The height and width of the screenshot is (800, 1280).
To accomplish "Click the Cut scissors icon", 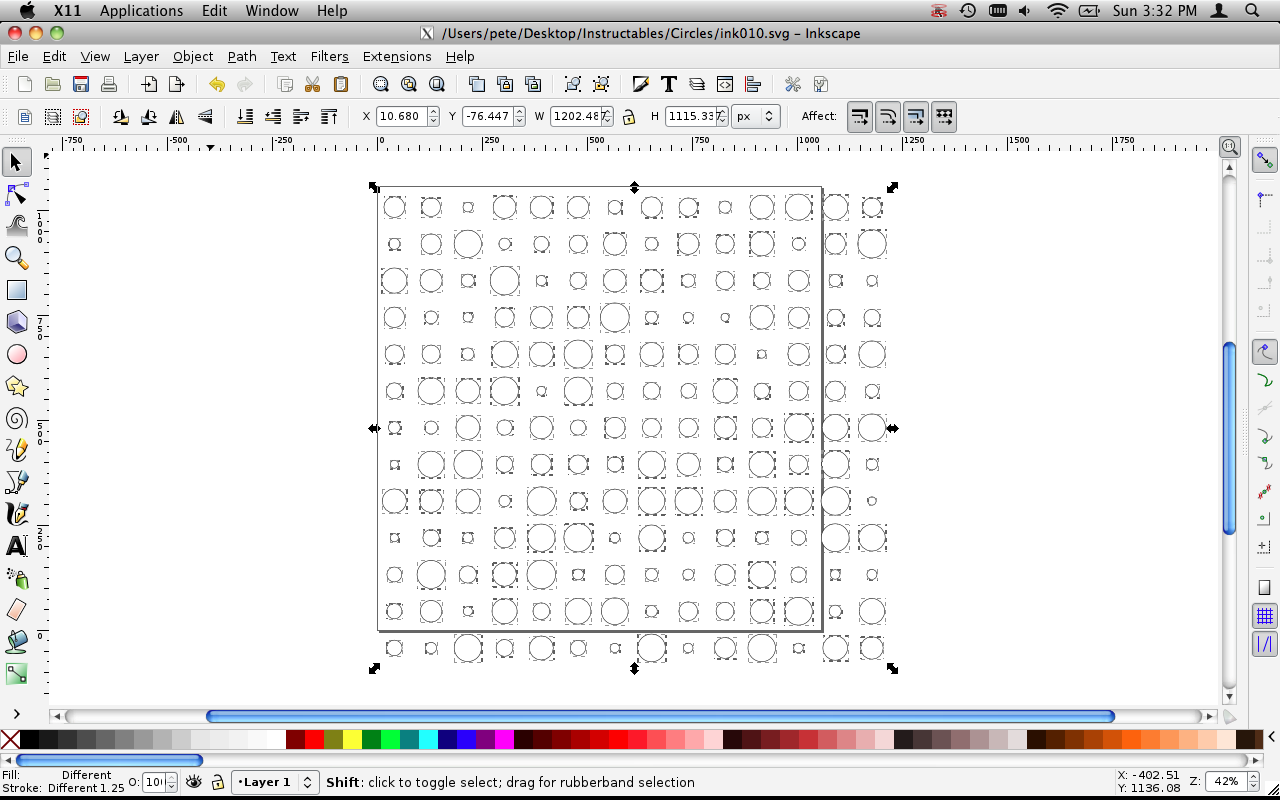I will point(312,84).
